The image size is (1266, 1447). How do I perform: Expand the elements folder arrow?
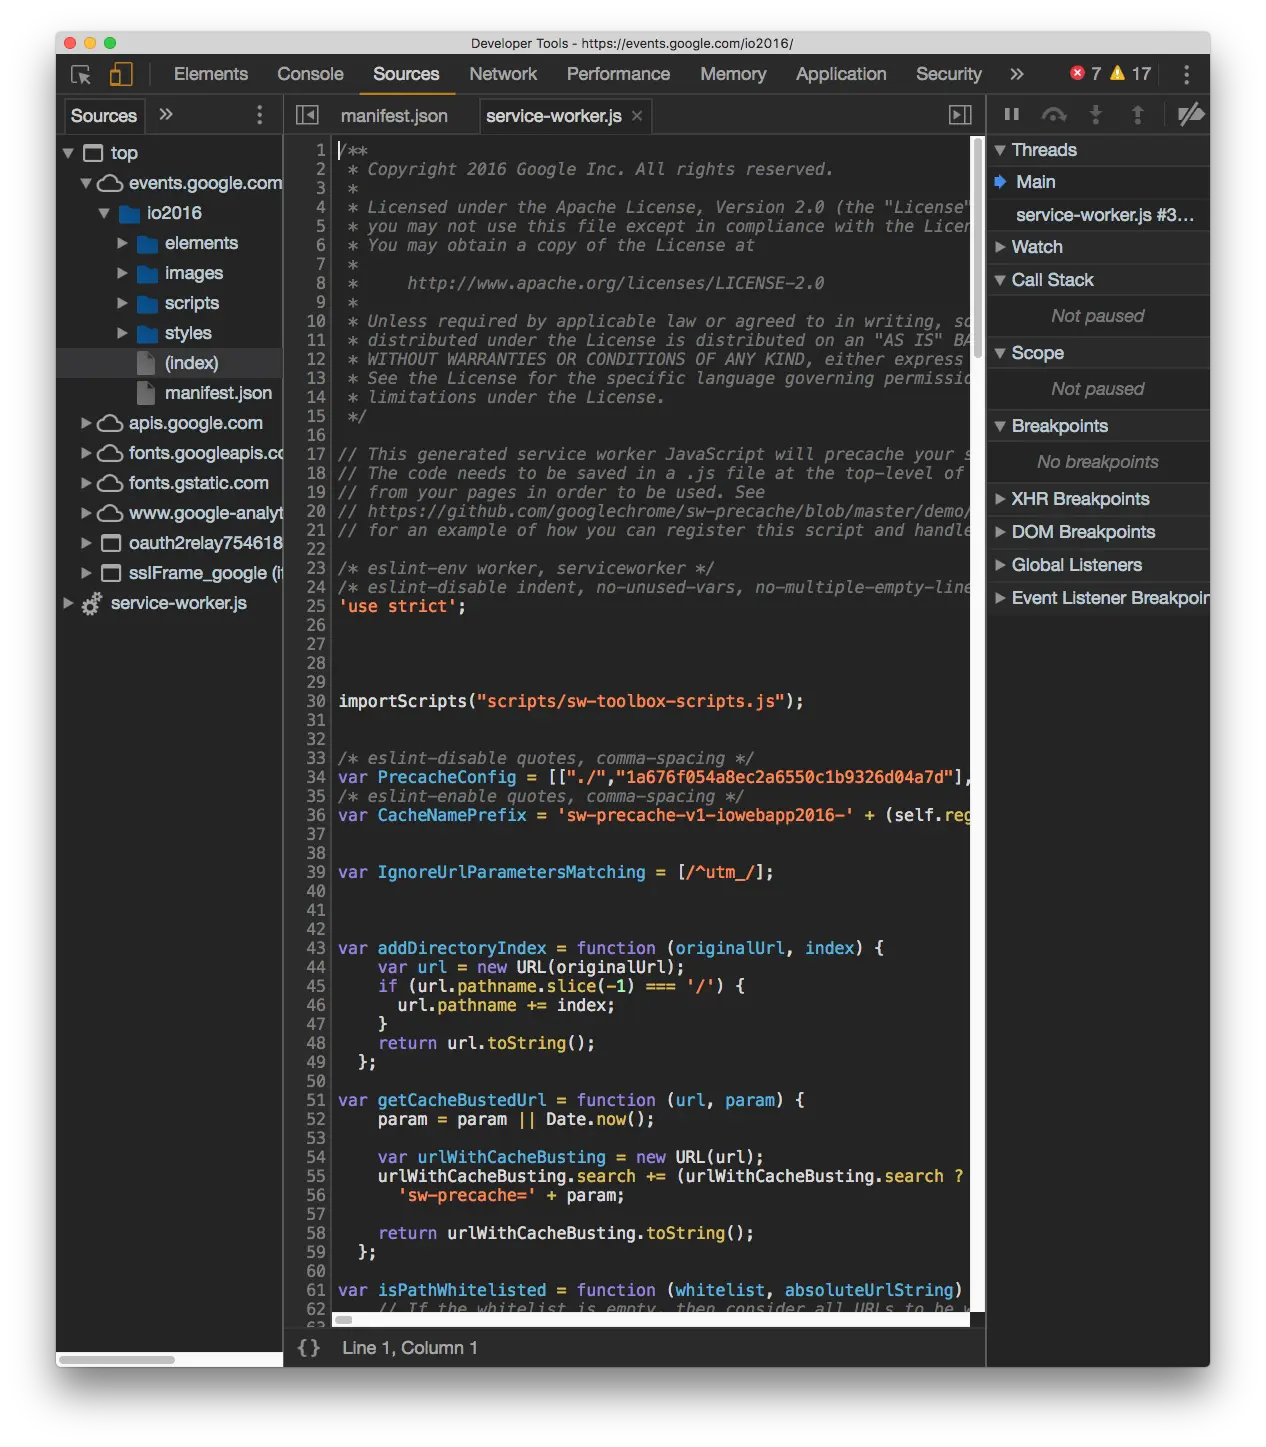(x=122, y=243)
